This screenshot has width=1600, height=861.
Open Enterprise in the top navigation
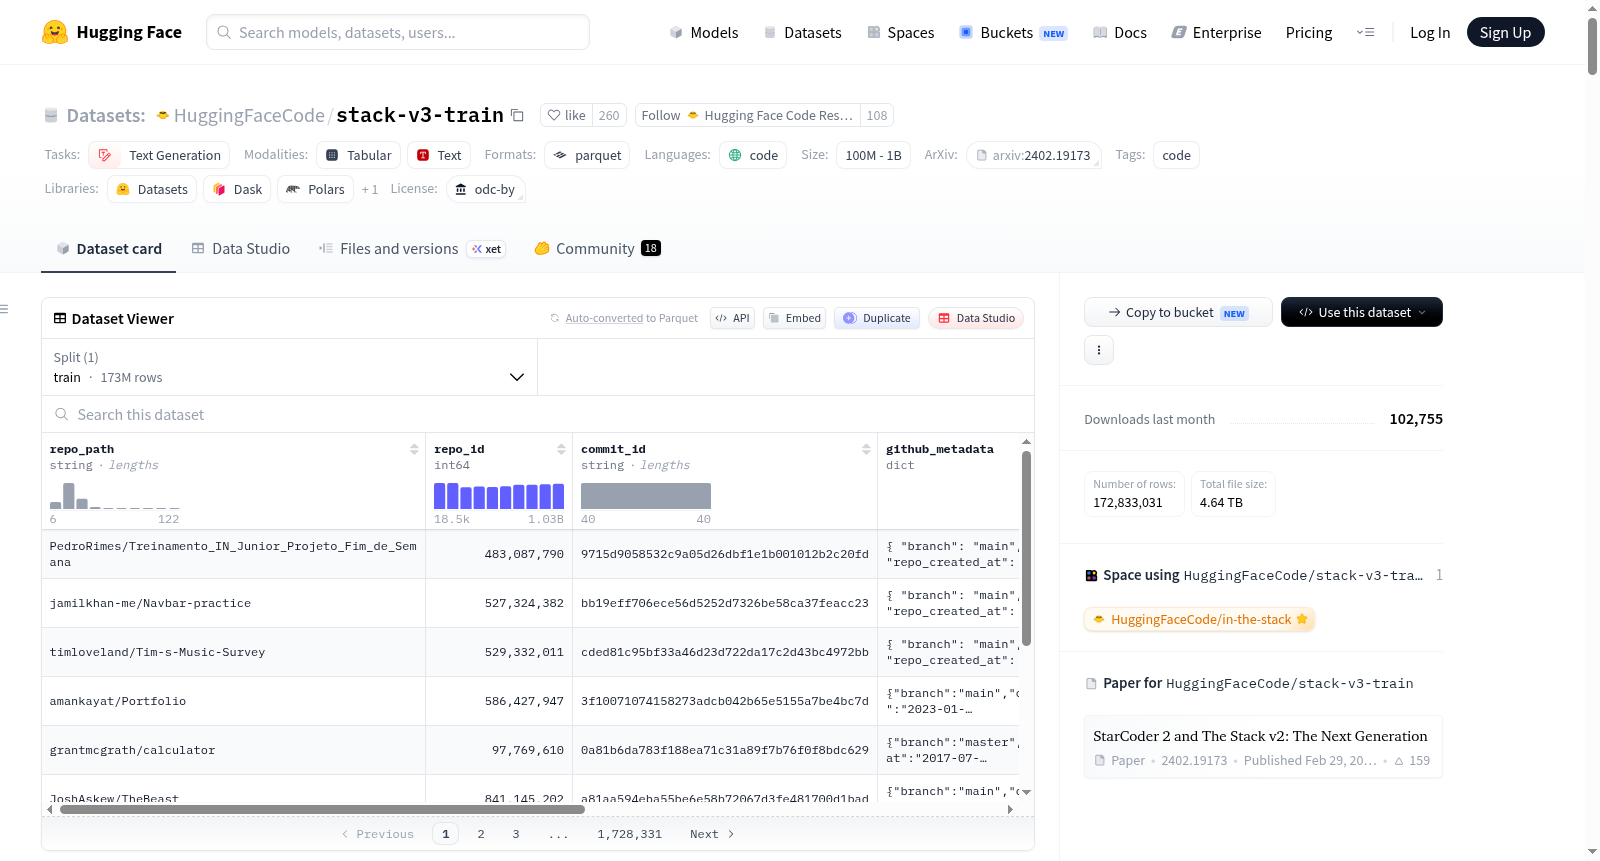pos(1216,32)
